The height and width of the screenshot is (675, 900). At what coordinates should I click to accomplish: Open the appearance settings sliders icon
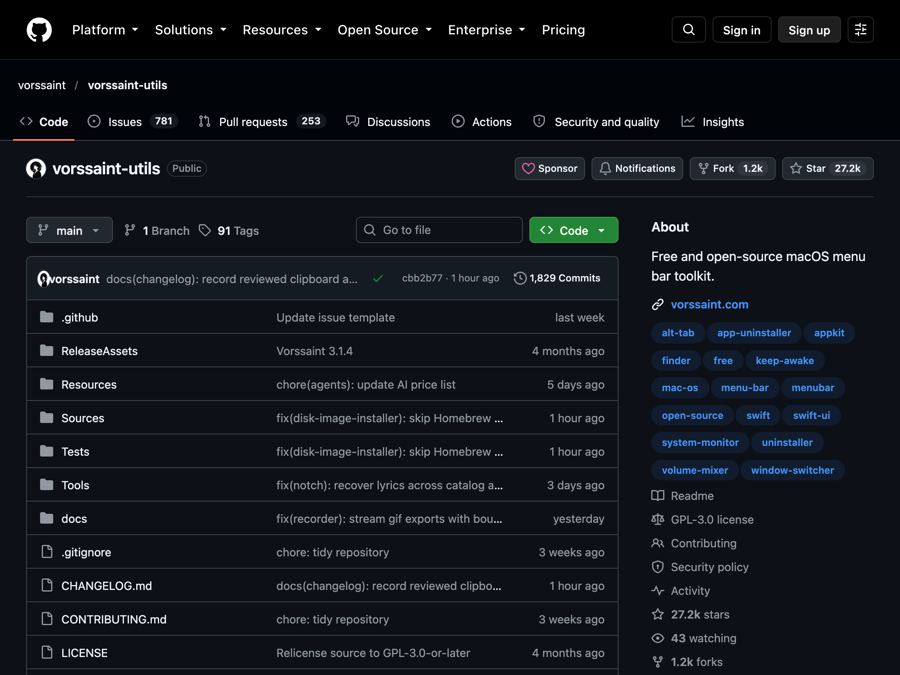860,30
